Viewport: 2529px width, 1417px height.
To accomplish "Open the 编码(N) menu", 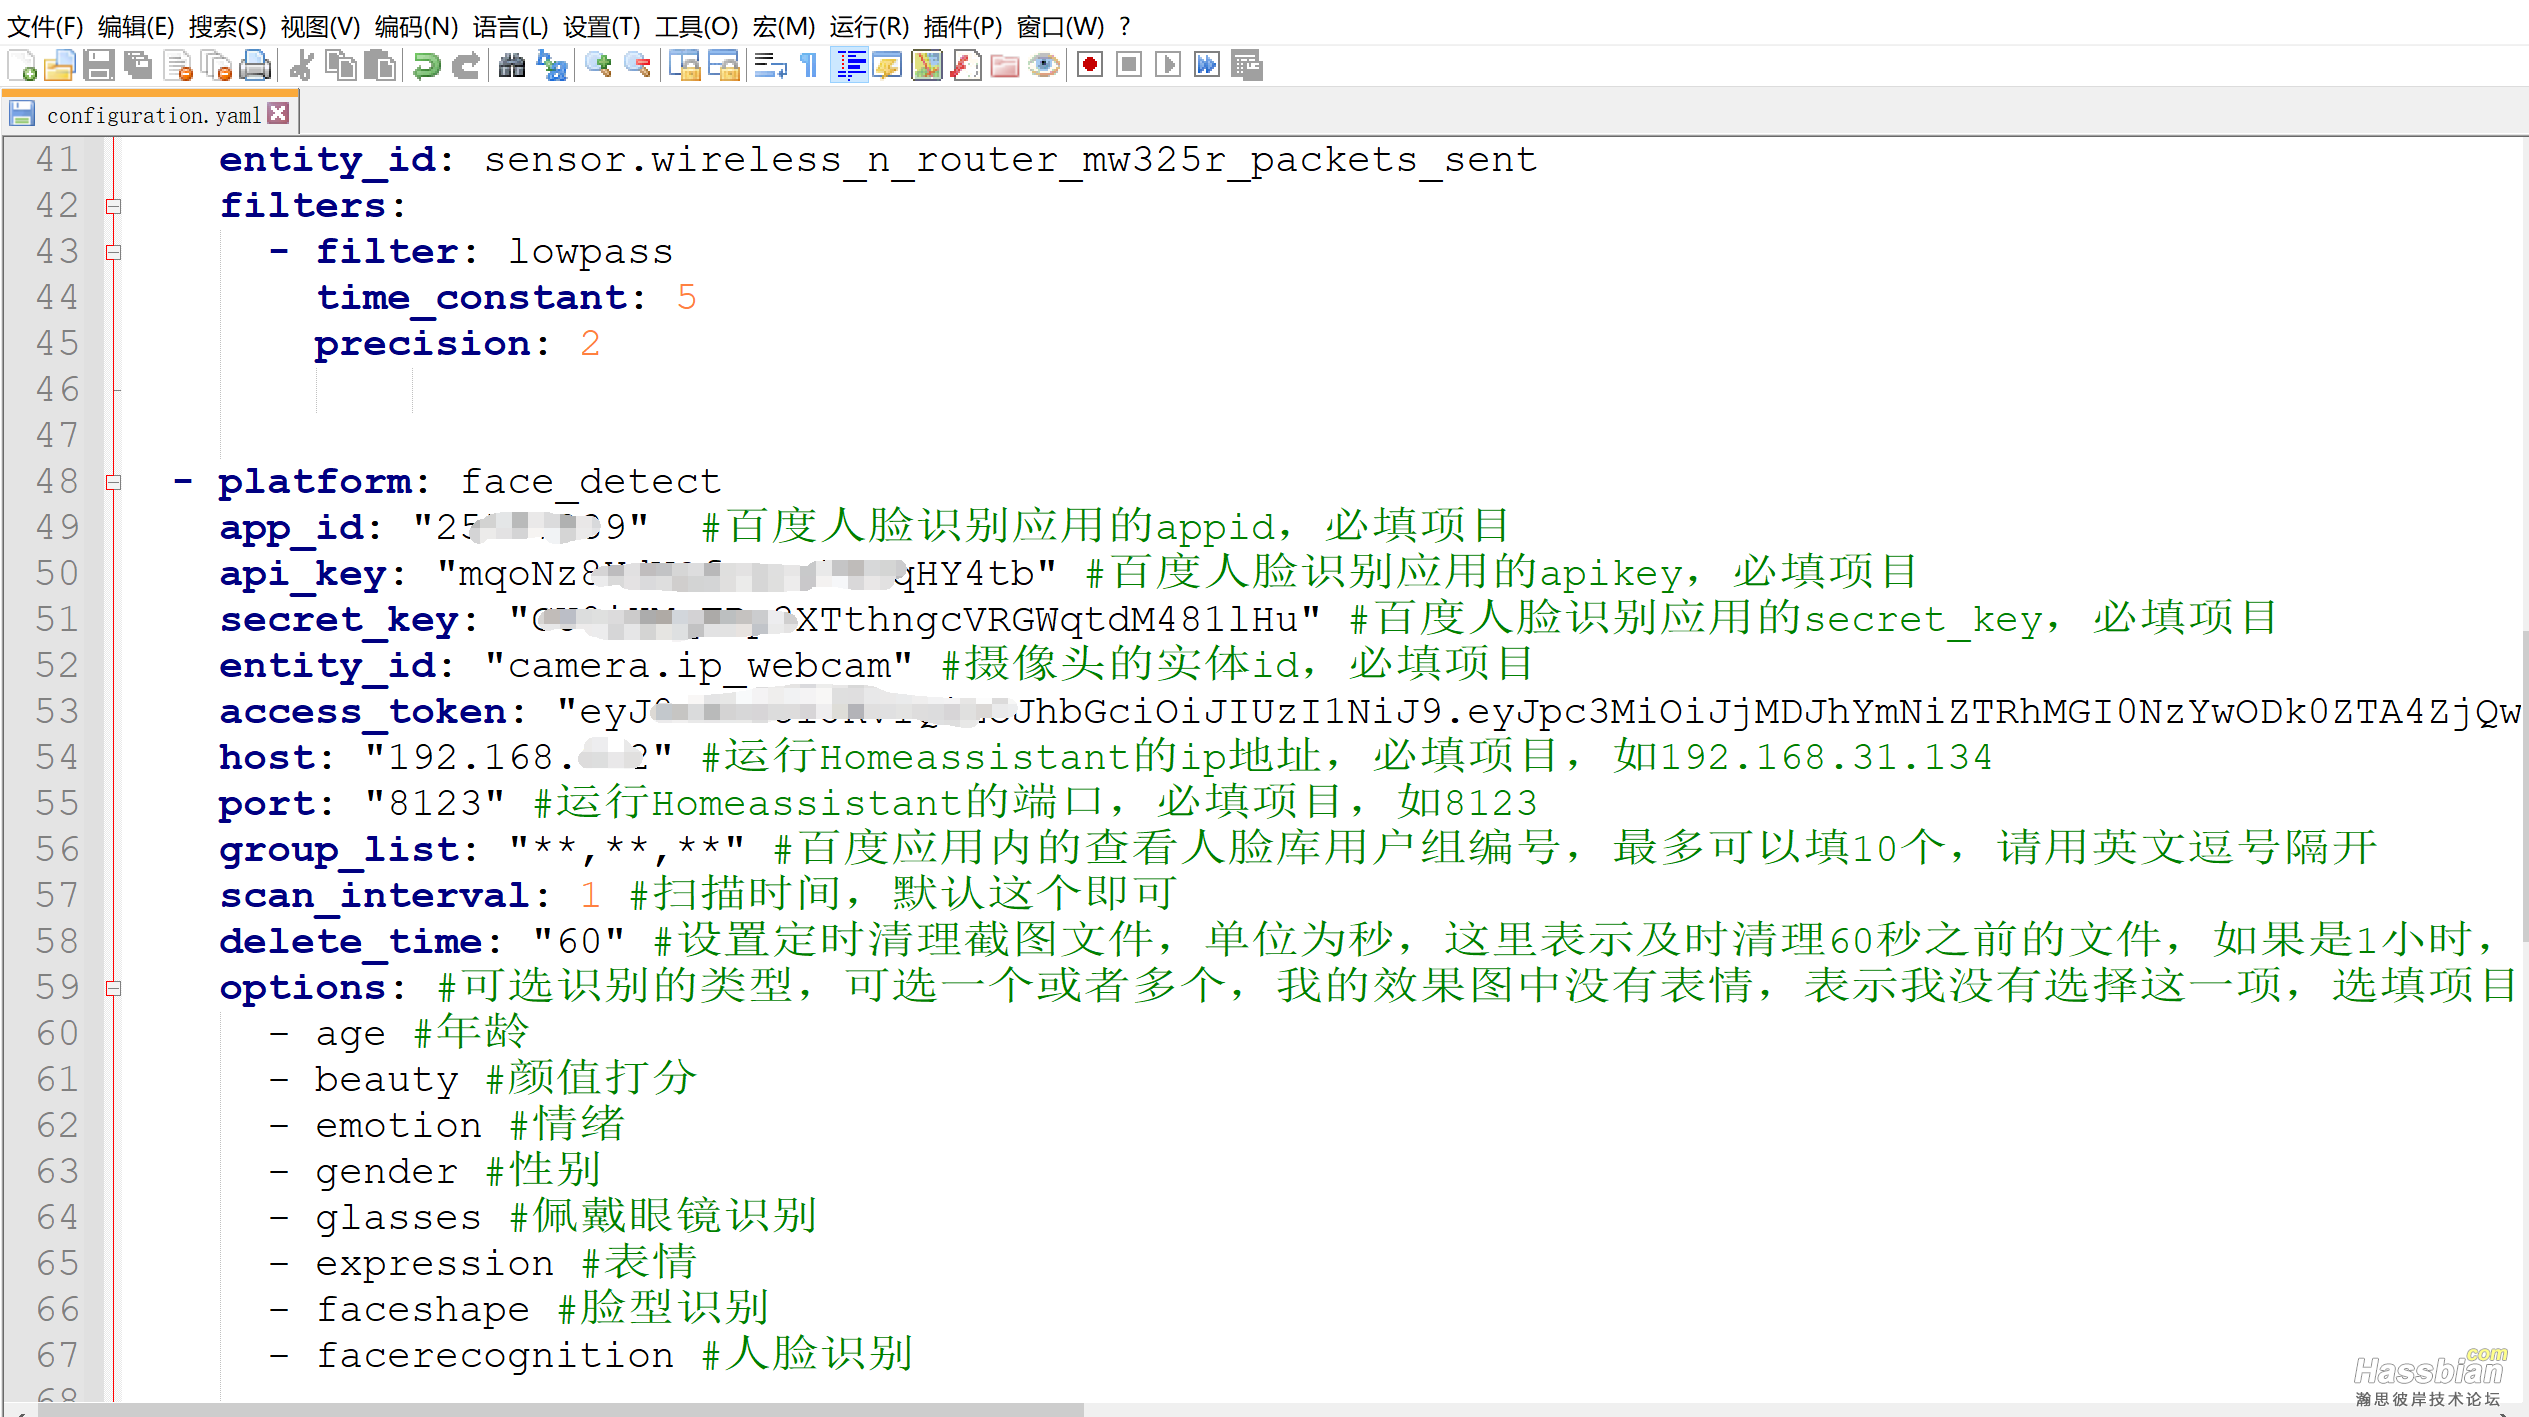I will (x=416, y=26).
